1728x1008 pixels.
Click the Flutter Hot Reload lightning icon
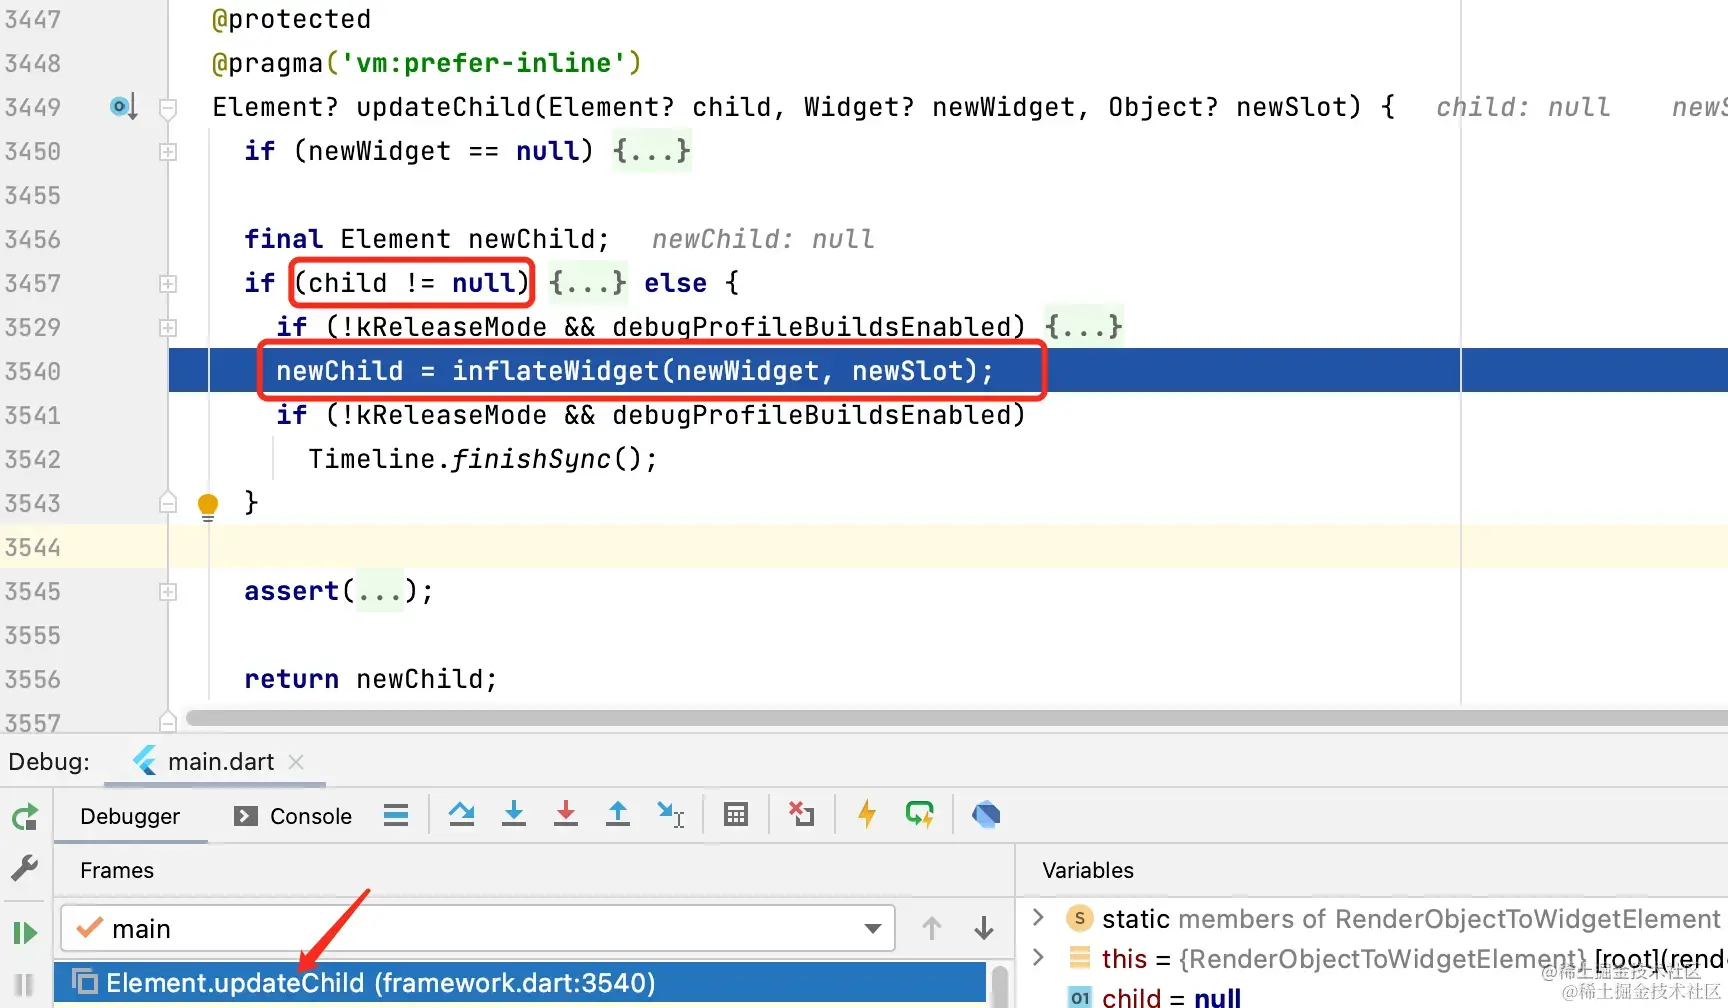pyautogui.click(x=867, y=814)
